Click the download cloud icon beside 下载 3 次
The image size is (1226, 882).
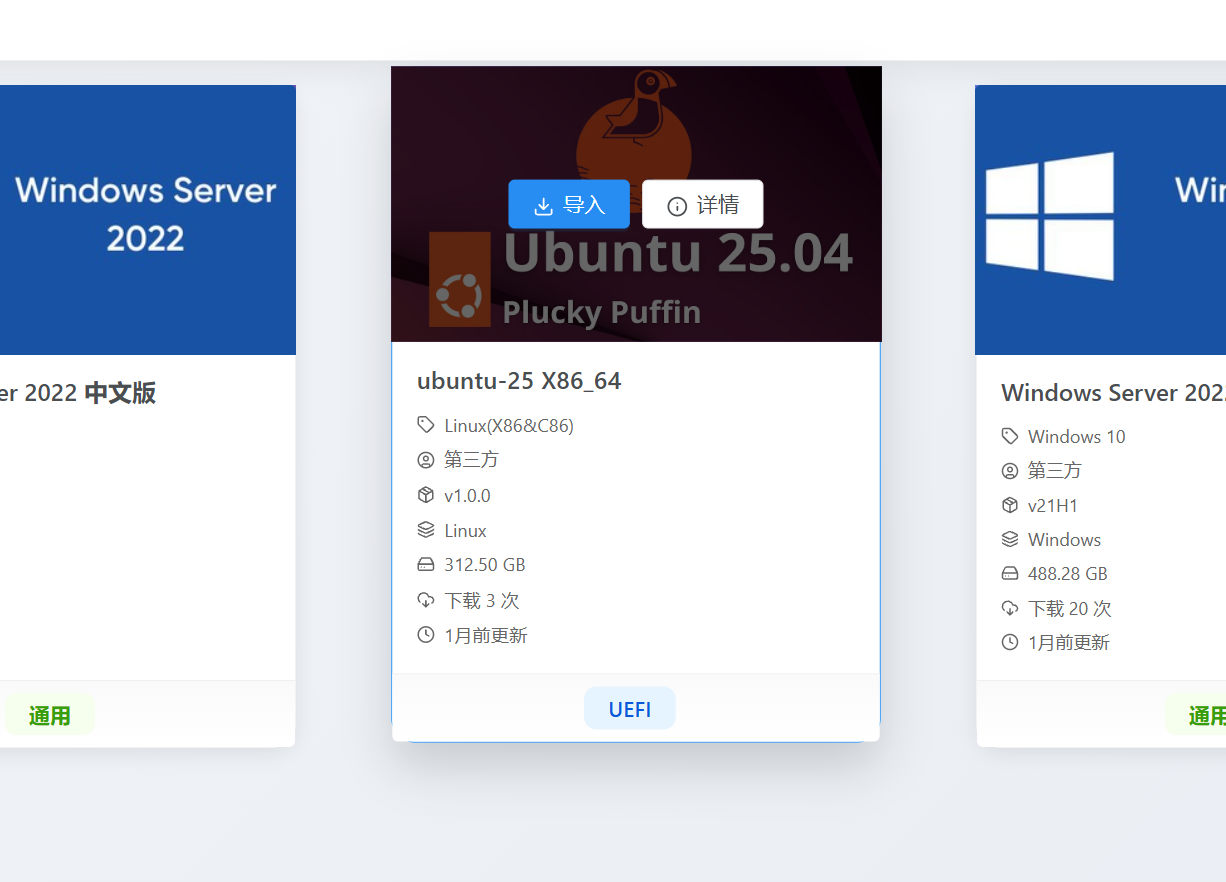tap(426, 600)
